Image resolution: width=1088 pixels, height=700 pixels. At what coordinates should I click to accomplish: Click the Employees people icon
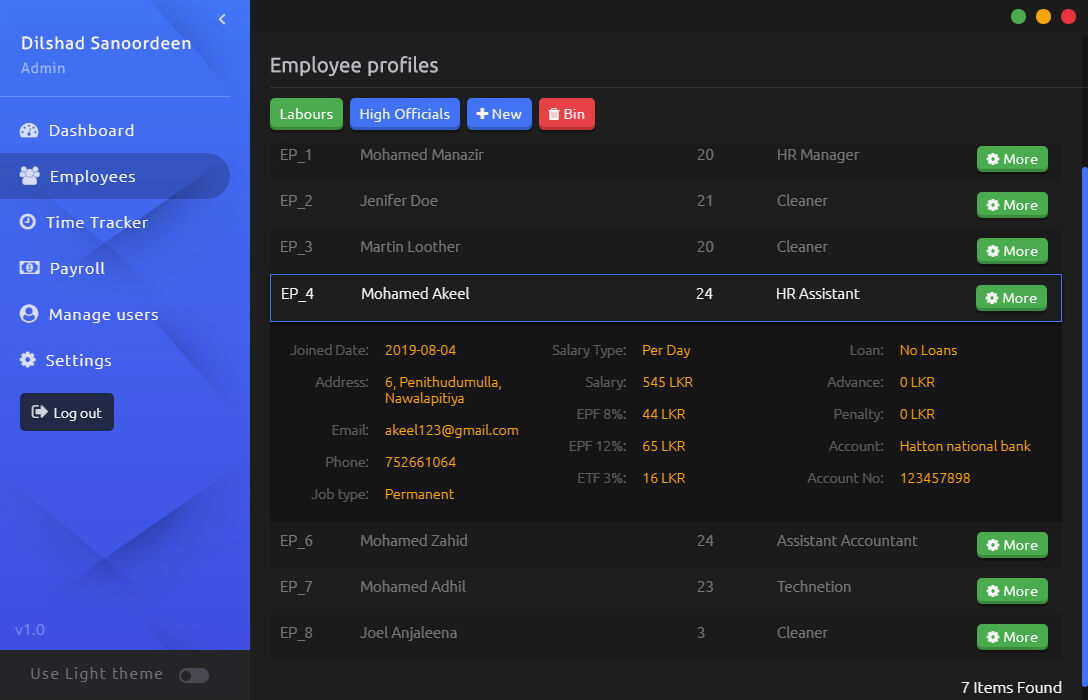coord(30,176)
